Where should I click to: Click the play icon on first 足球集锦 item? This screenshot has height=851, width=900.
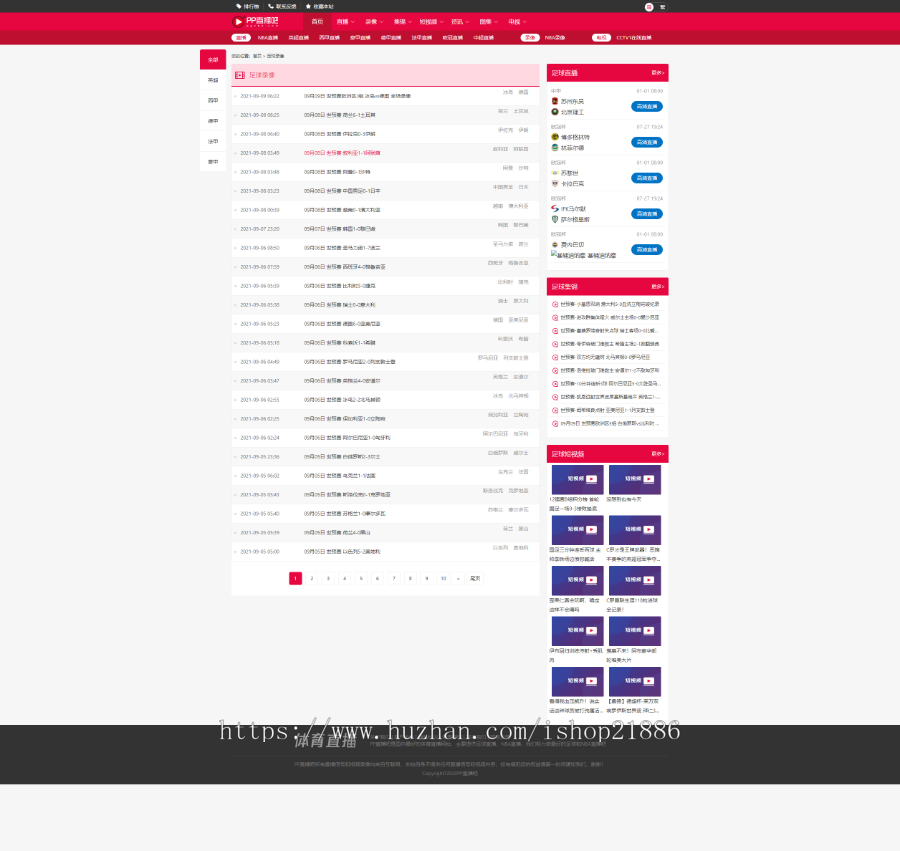[555, 304]
